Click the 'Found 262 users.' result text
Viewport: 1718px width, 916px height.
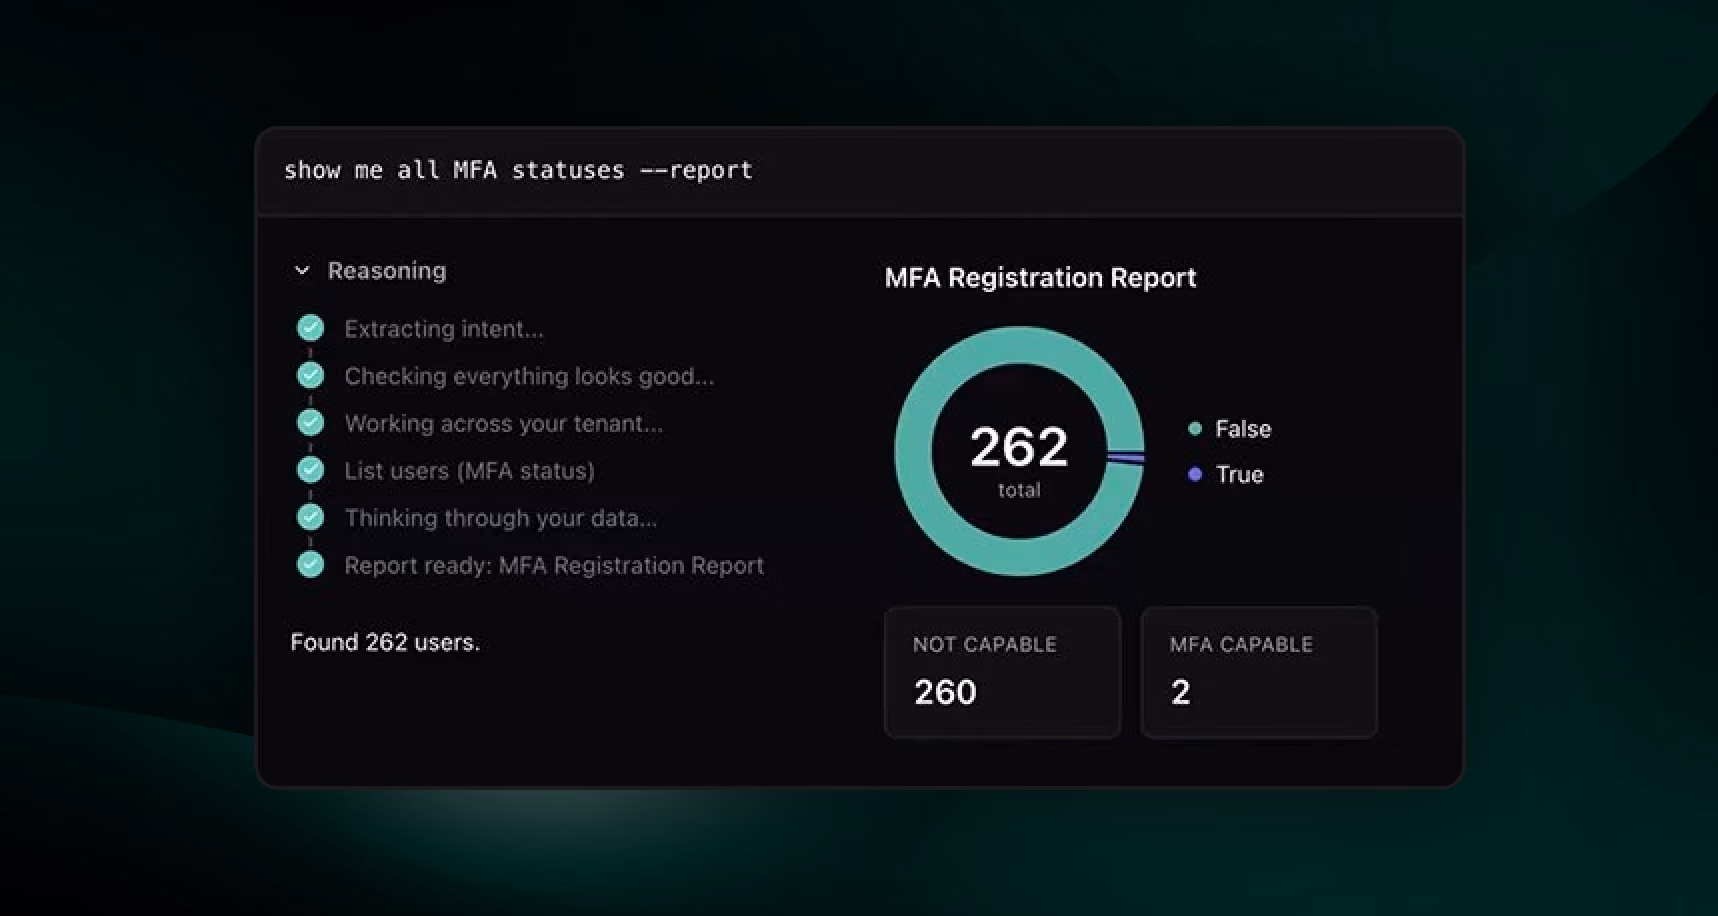tap(385, 642)
